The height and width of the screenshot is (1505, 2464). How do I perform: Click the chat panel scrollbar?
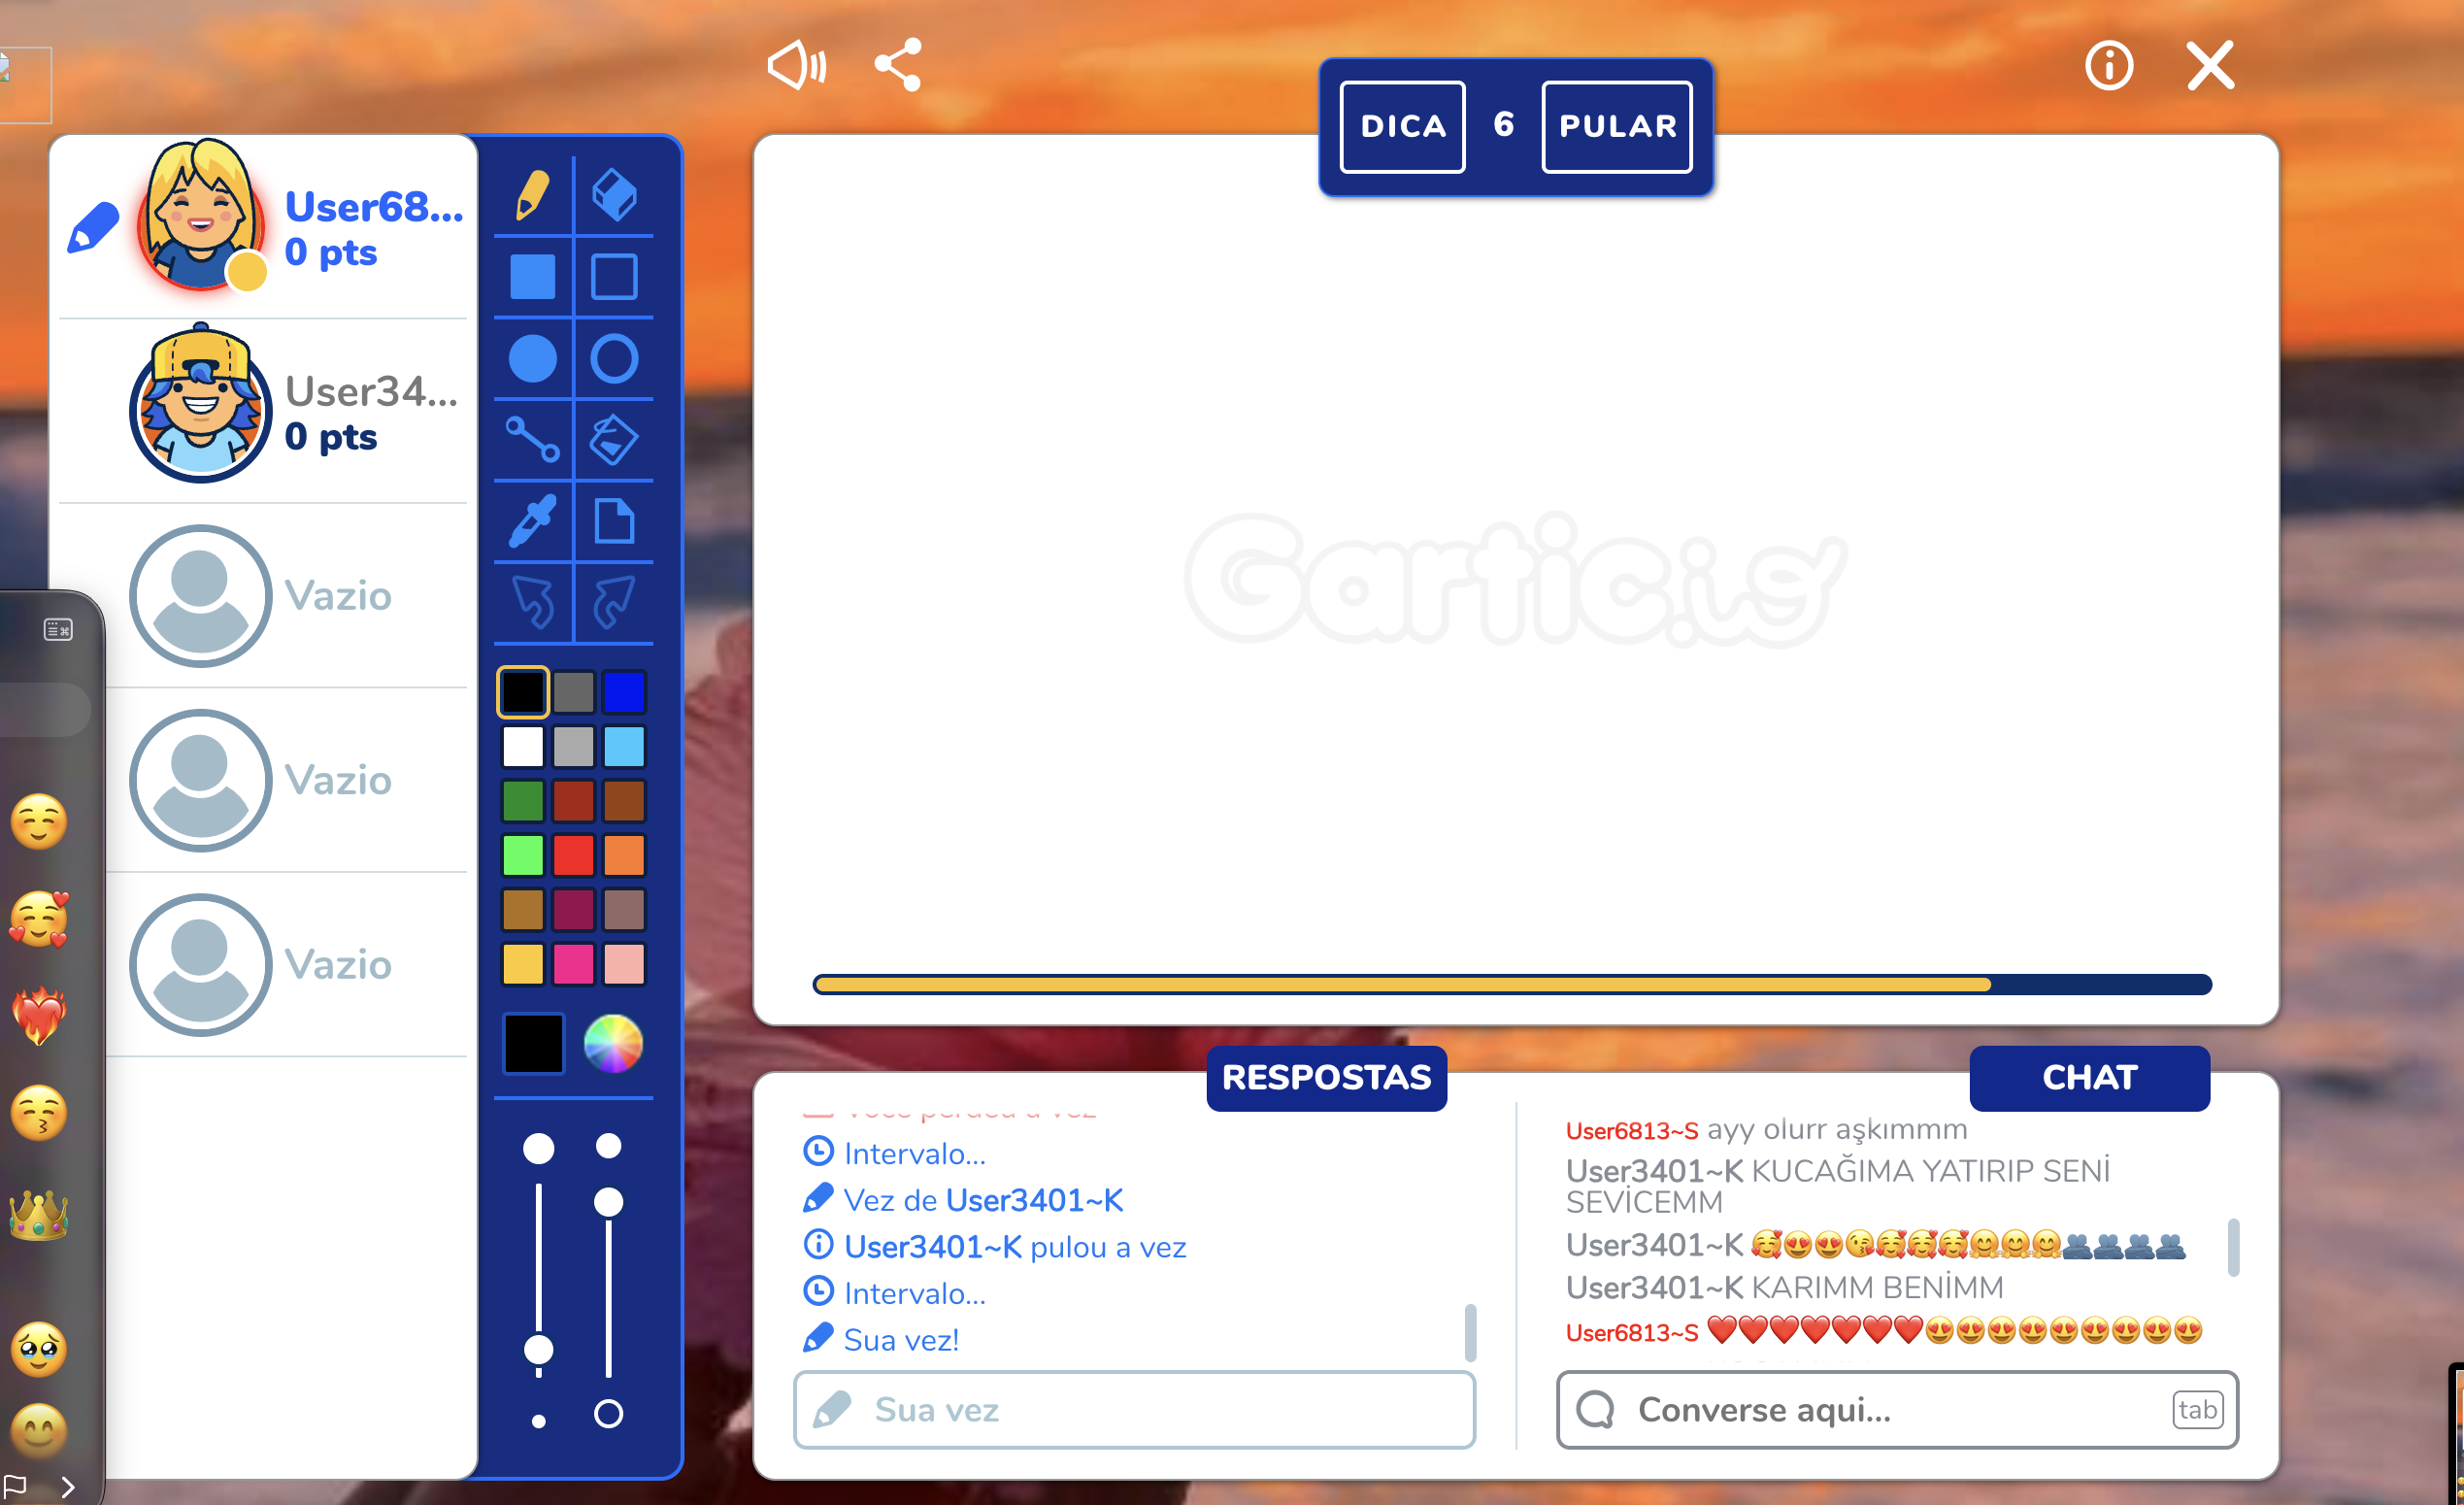2233,1247
